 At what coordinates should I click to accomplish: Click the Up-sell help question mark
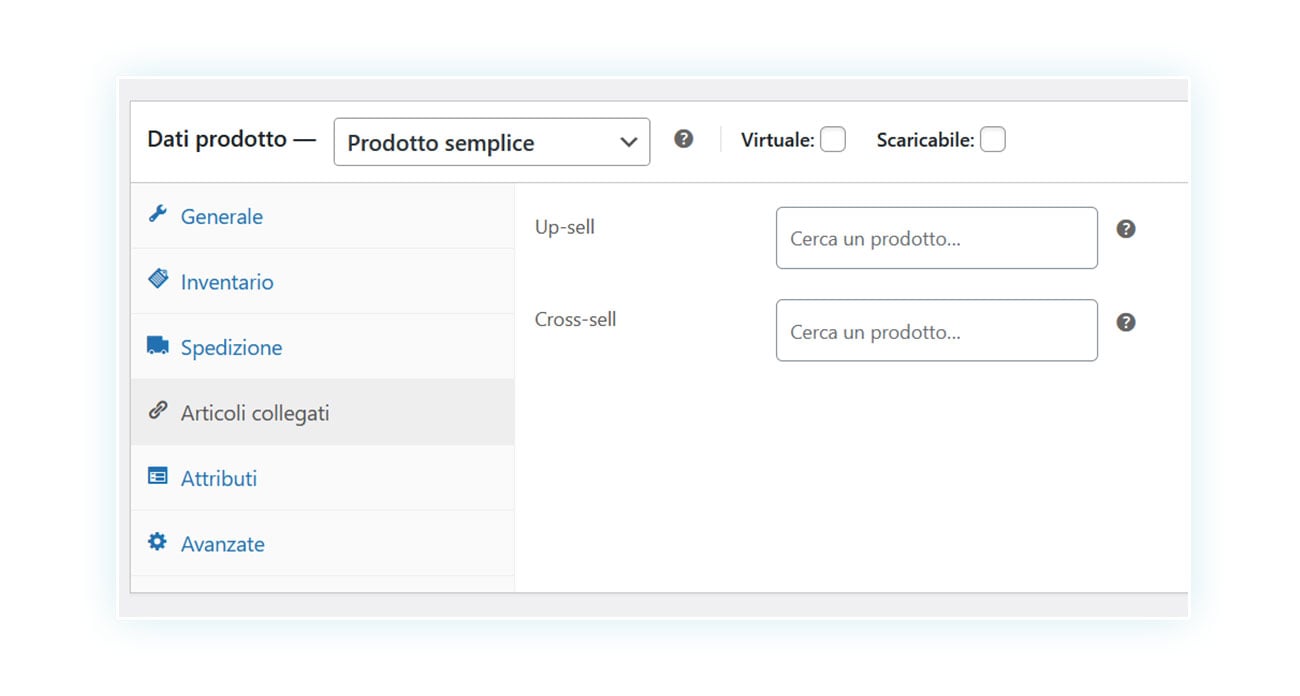tap(1126, 229)
